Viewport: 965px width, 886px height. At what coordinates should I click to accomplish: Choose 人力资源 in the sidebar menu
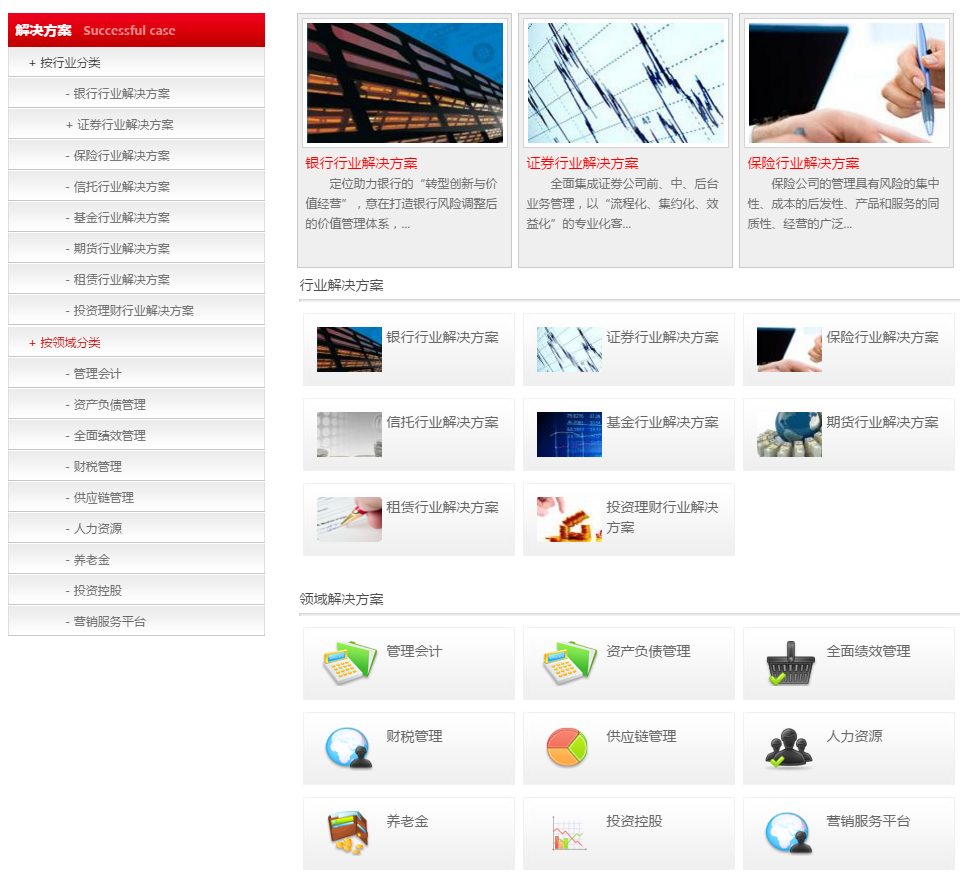pyautogui.click(x=136, y=529)
